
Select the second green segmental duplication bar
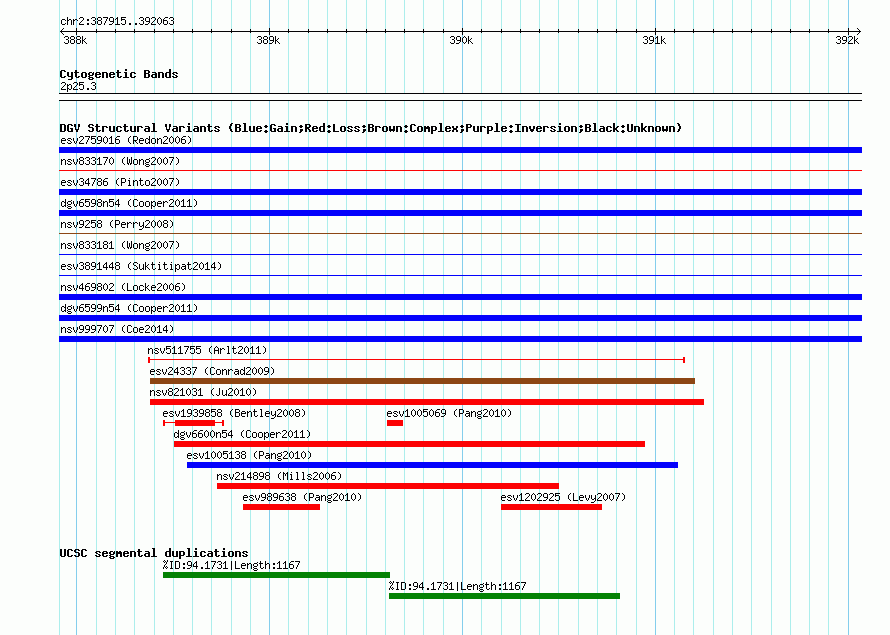pyautogui.click(x=505, y=596)
